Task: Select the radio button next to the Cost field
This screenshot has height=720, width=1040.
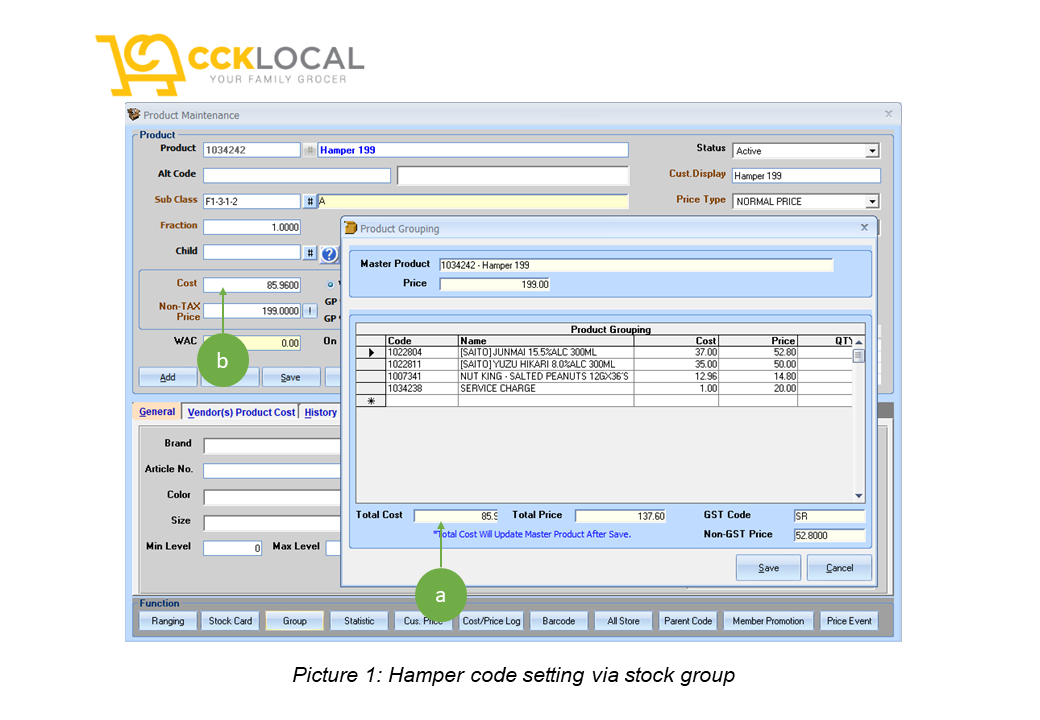Action: (x=332, y=284)
